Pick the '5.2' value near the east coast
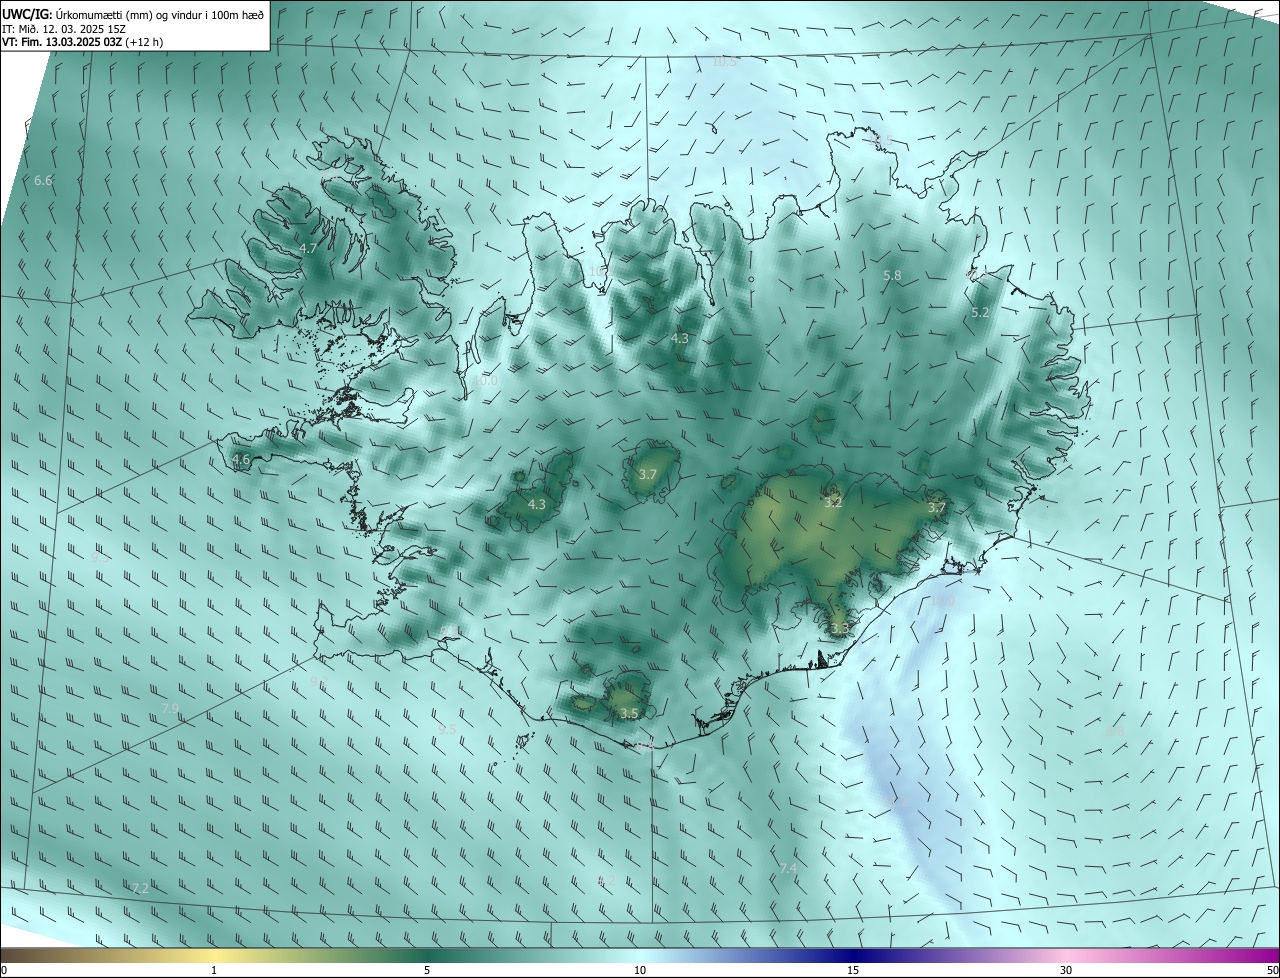 (980, 313)
